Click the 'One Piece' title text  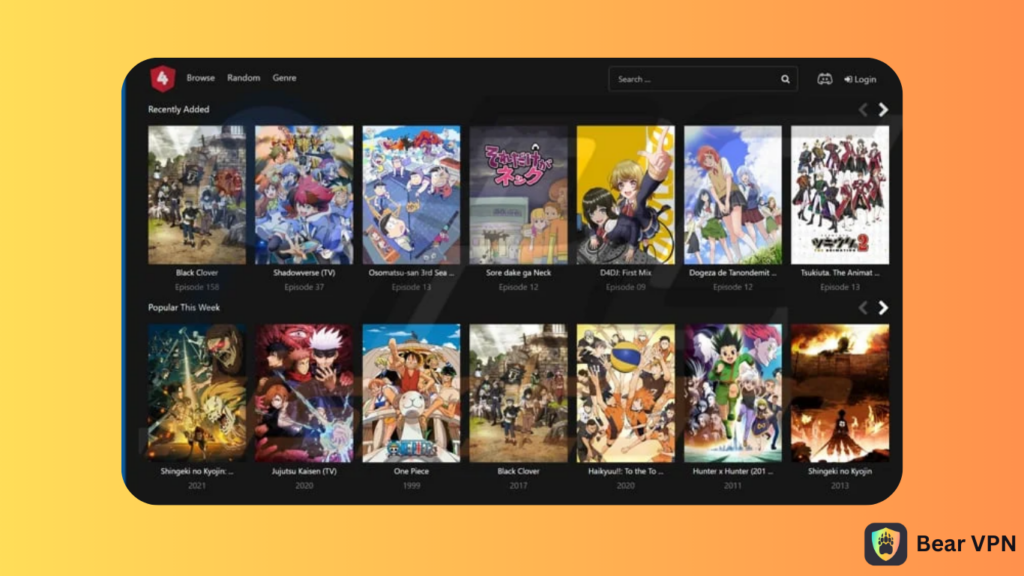(411, 471)
